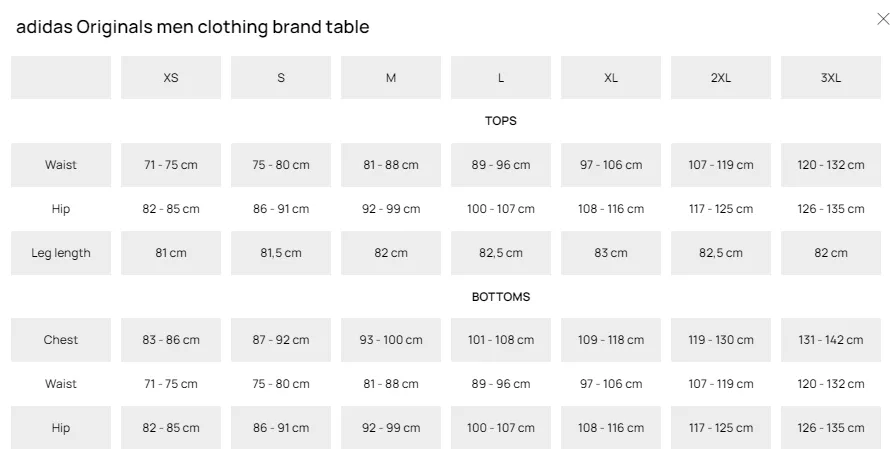Select the M size column header
The width and height of the screenshot is (890, 449).
(x=391, y=78)
